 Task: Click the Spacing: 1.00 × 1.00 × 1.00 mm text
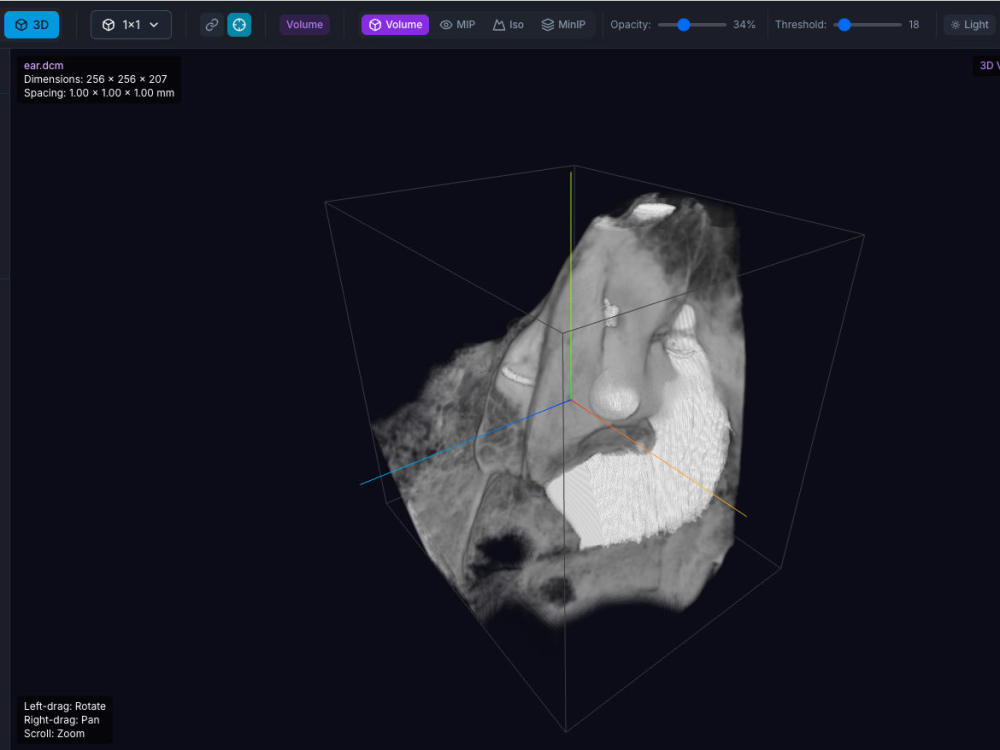99,93
